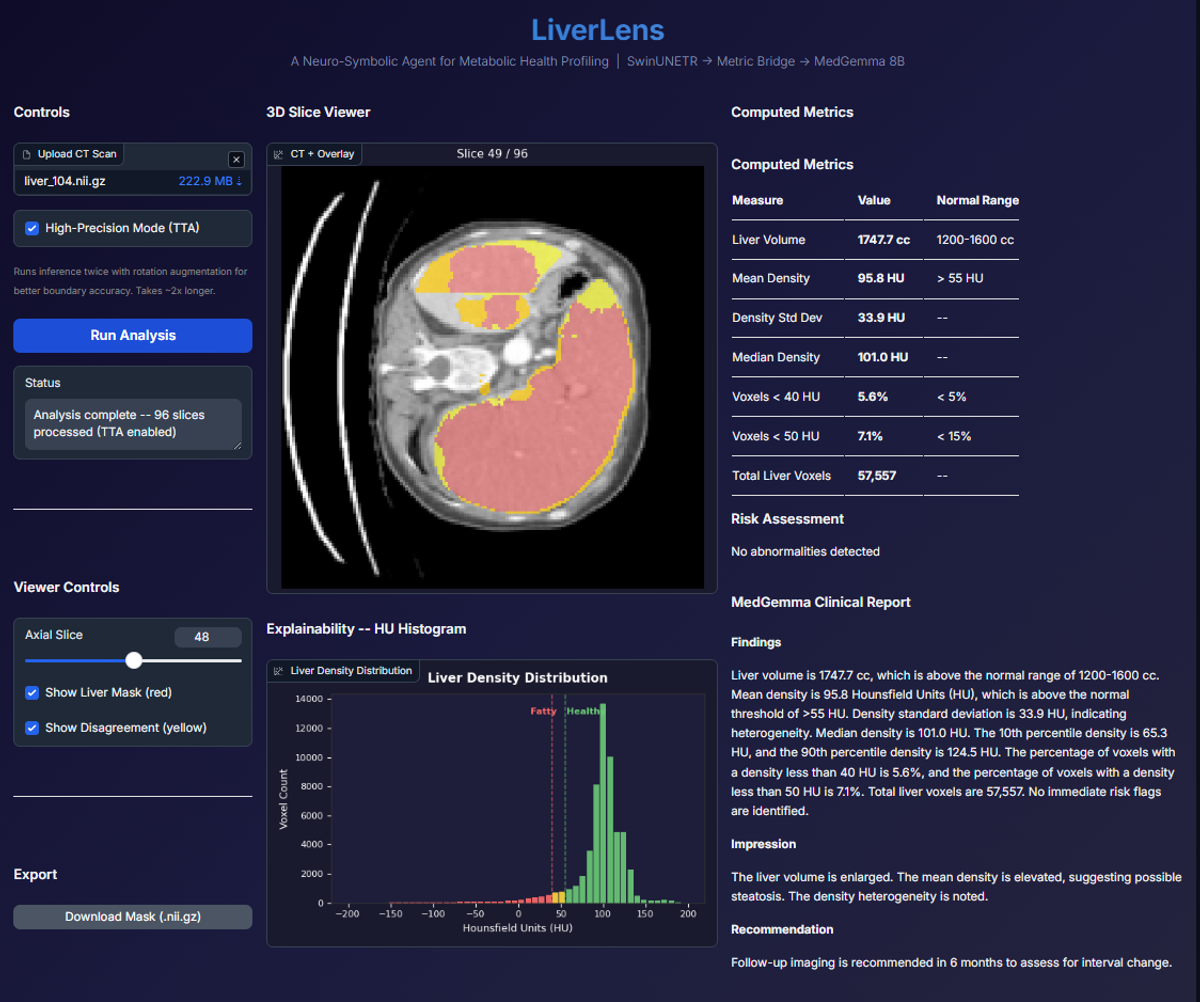Viewport: 1200px width, 1002px height.
Task: Click the Voxels < 40 HU row label
Action: pos(776,397)
